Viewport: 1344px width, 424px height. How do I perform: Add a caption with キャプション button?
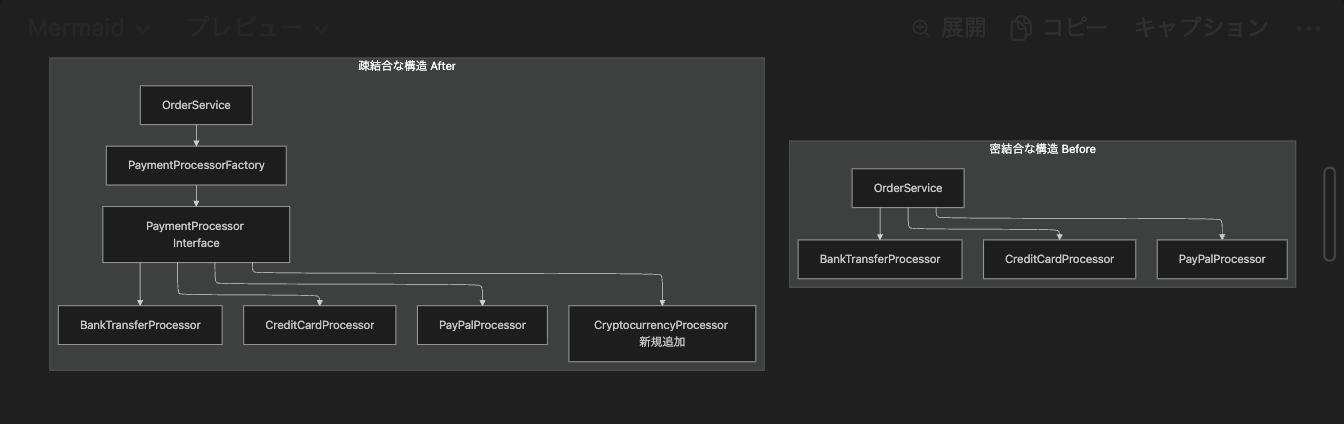click(x=1200, y=28)
